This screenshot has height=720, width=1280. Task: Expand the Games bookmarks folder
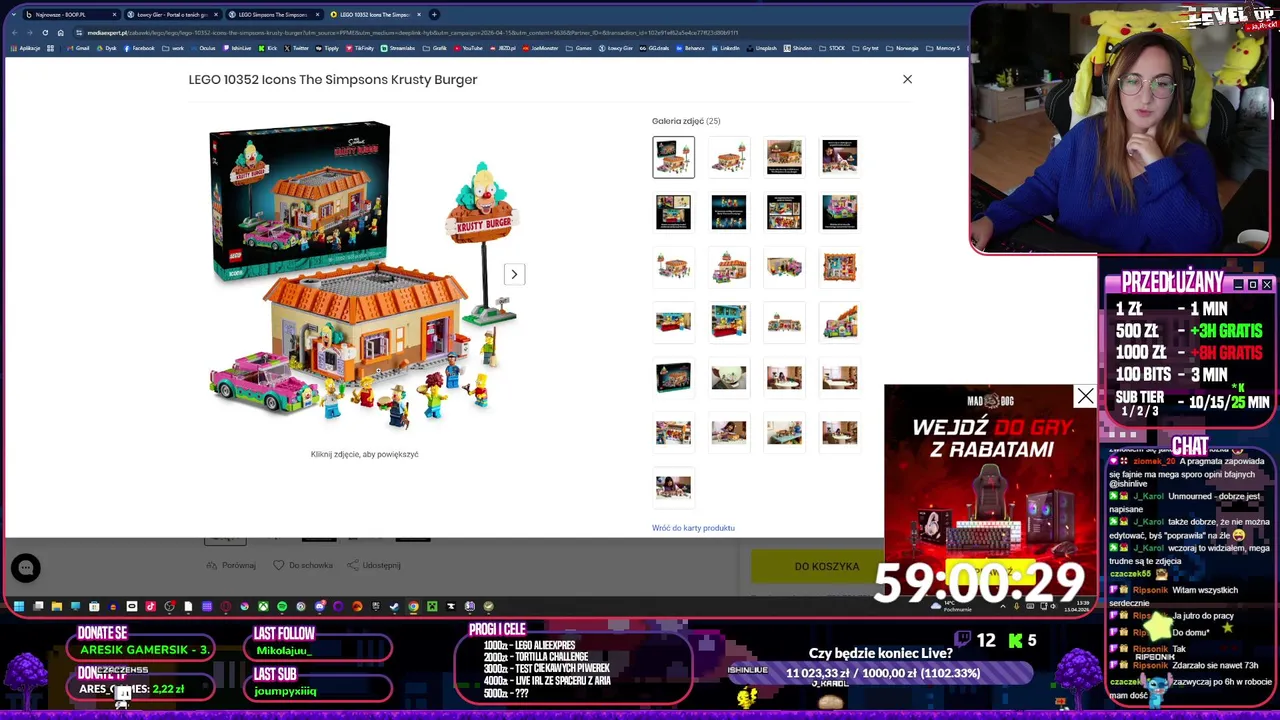point(579,48)
